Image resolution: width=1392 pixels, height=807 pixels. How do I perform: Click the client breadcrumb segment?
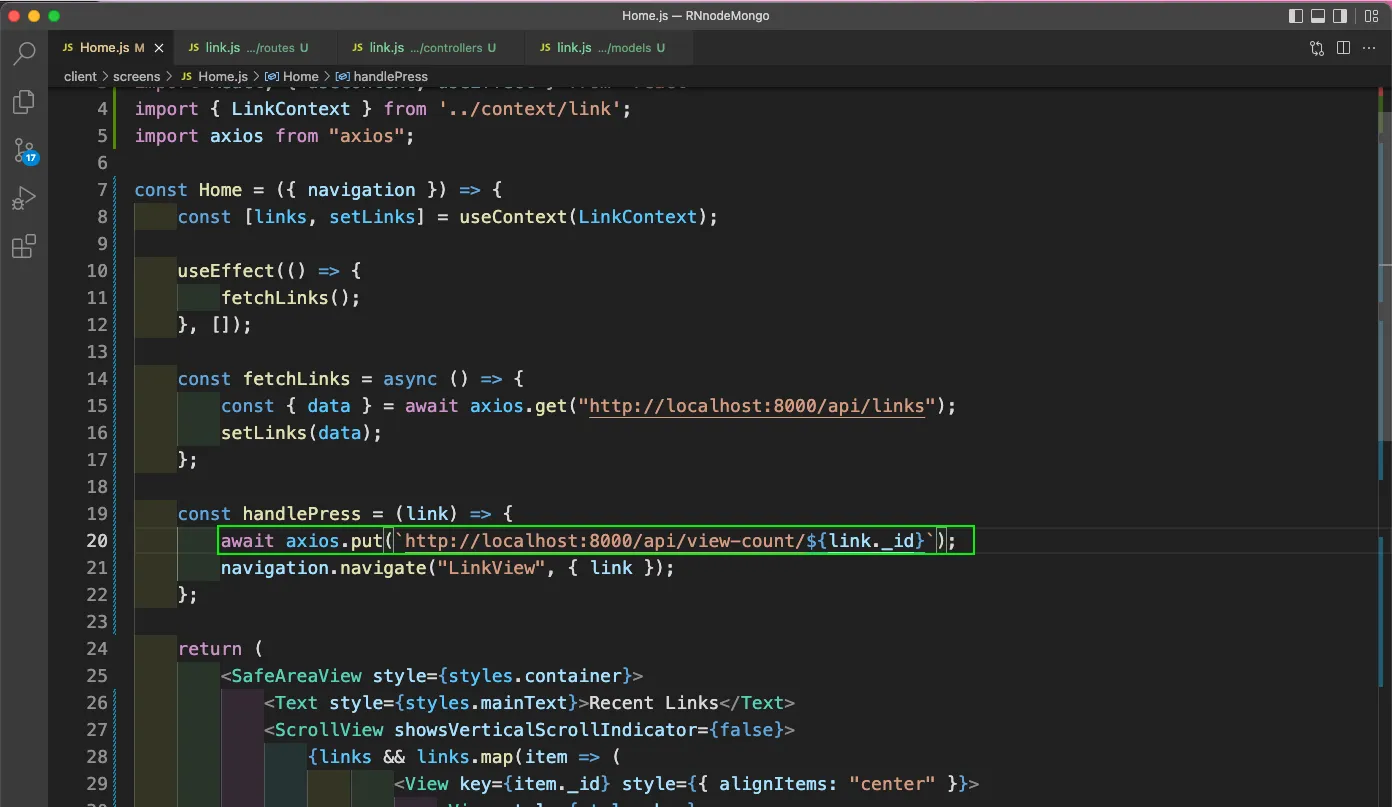[x=80, y=76]
